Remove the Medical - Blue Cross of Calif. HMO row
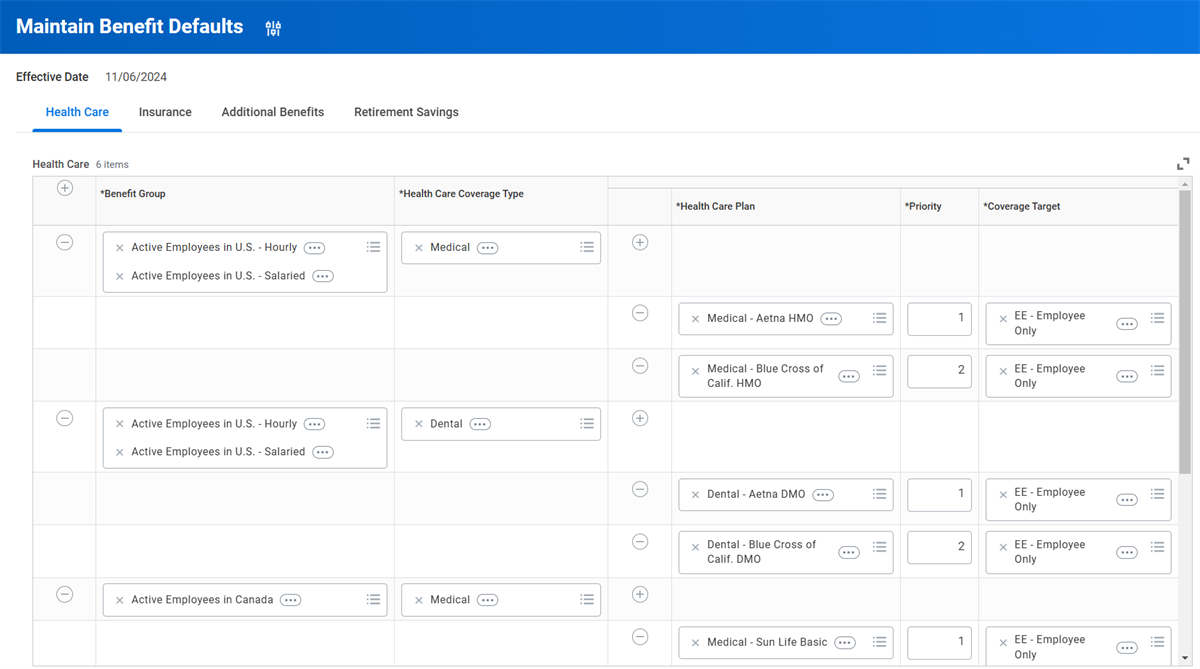The image size is (1200, 669). click(x=640, y=365)
